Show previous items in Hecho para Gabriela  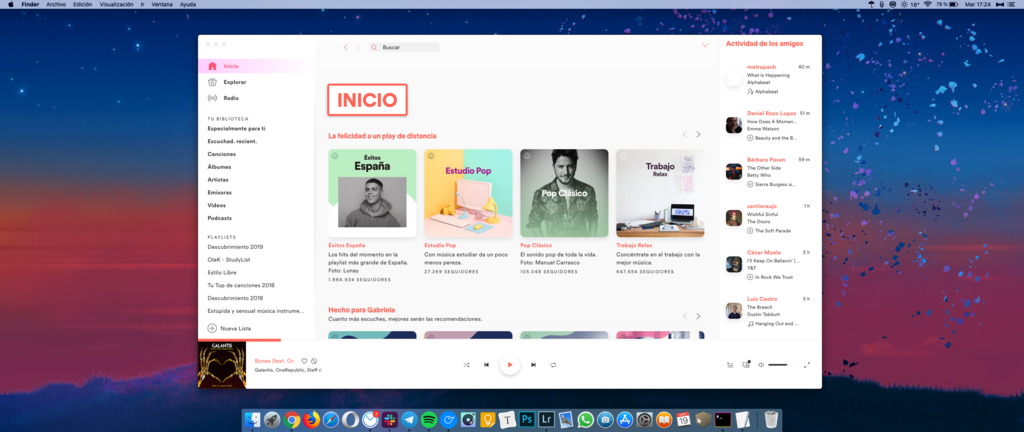click(x=685, y=316)
